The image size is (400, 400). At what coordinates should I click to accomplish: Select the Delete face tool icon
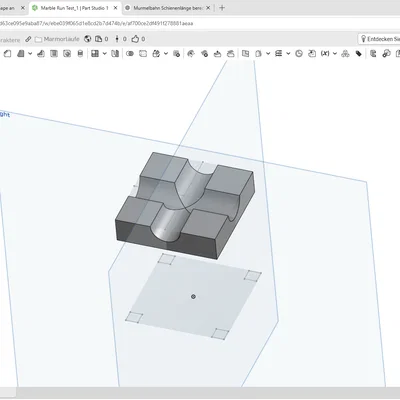[x=204, y=53]
